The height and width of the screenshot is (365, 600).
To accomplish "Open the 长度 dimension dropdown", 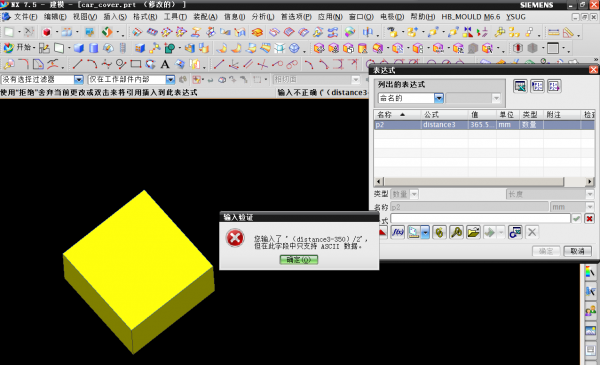I will (590, 194).
